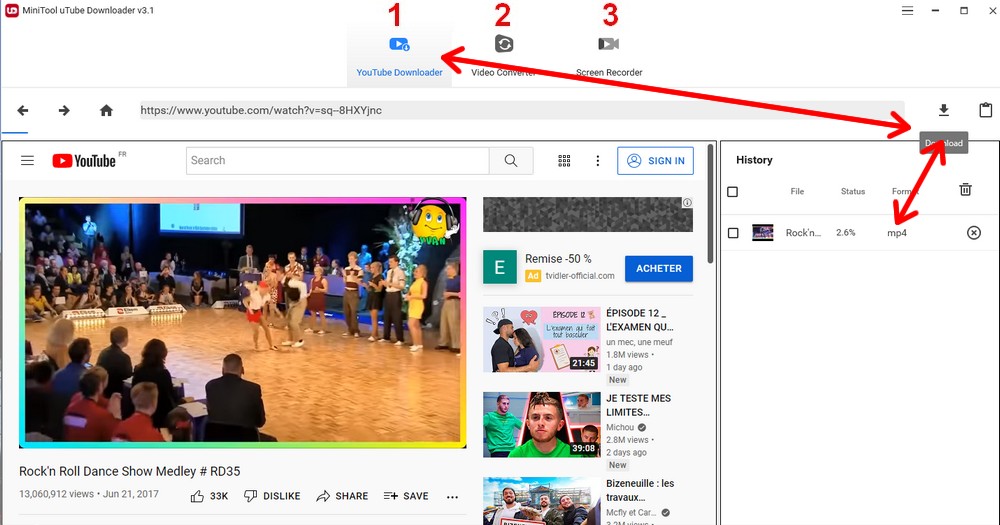Click the video title Rock'n Roll Dance Show Medley
1000x525 pixels.
[129, 471]
